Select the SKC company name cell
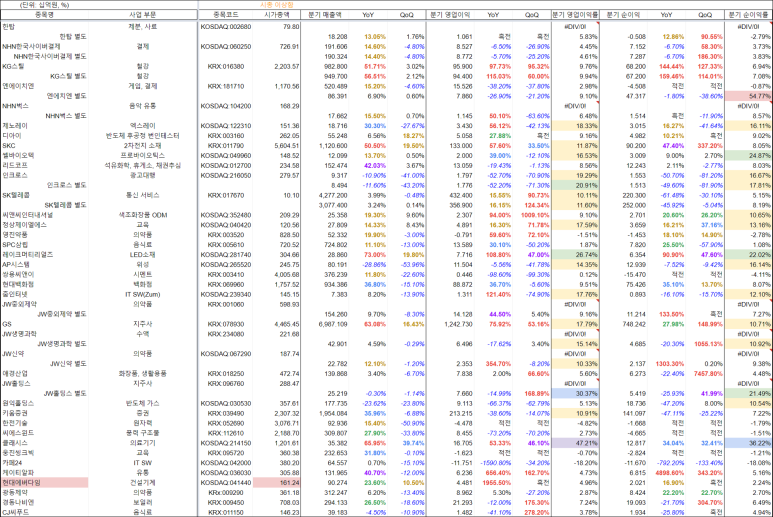 coord(9,145)
